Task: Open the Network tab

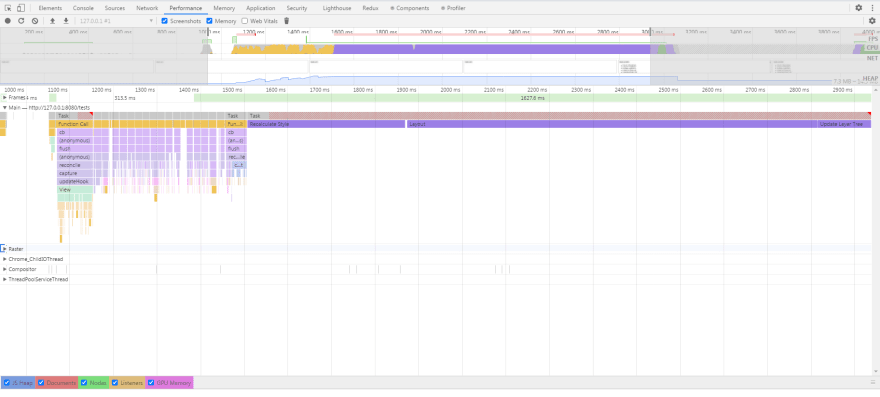Action: 147,8
